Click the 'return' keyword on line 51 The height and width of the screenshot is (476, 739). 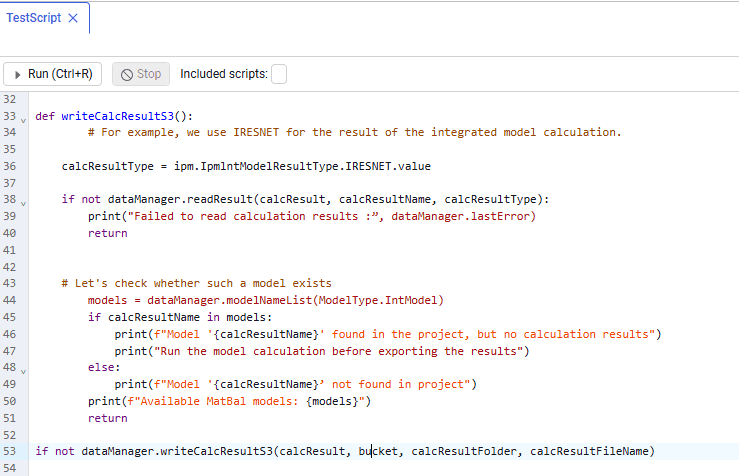pos(107,418)
